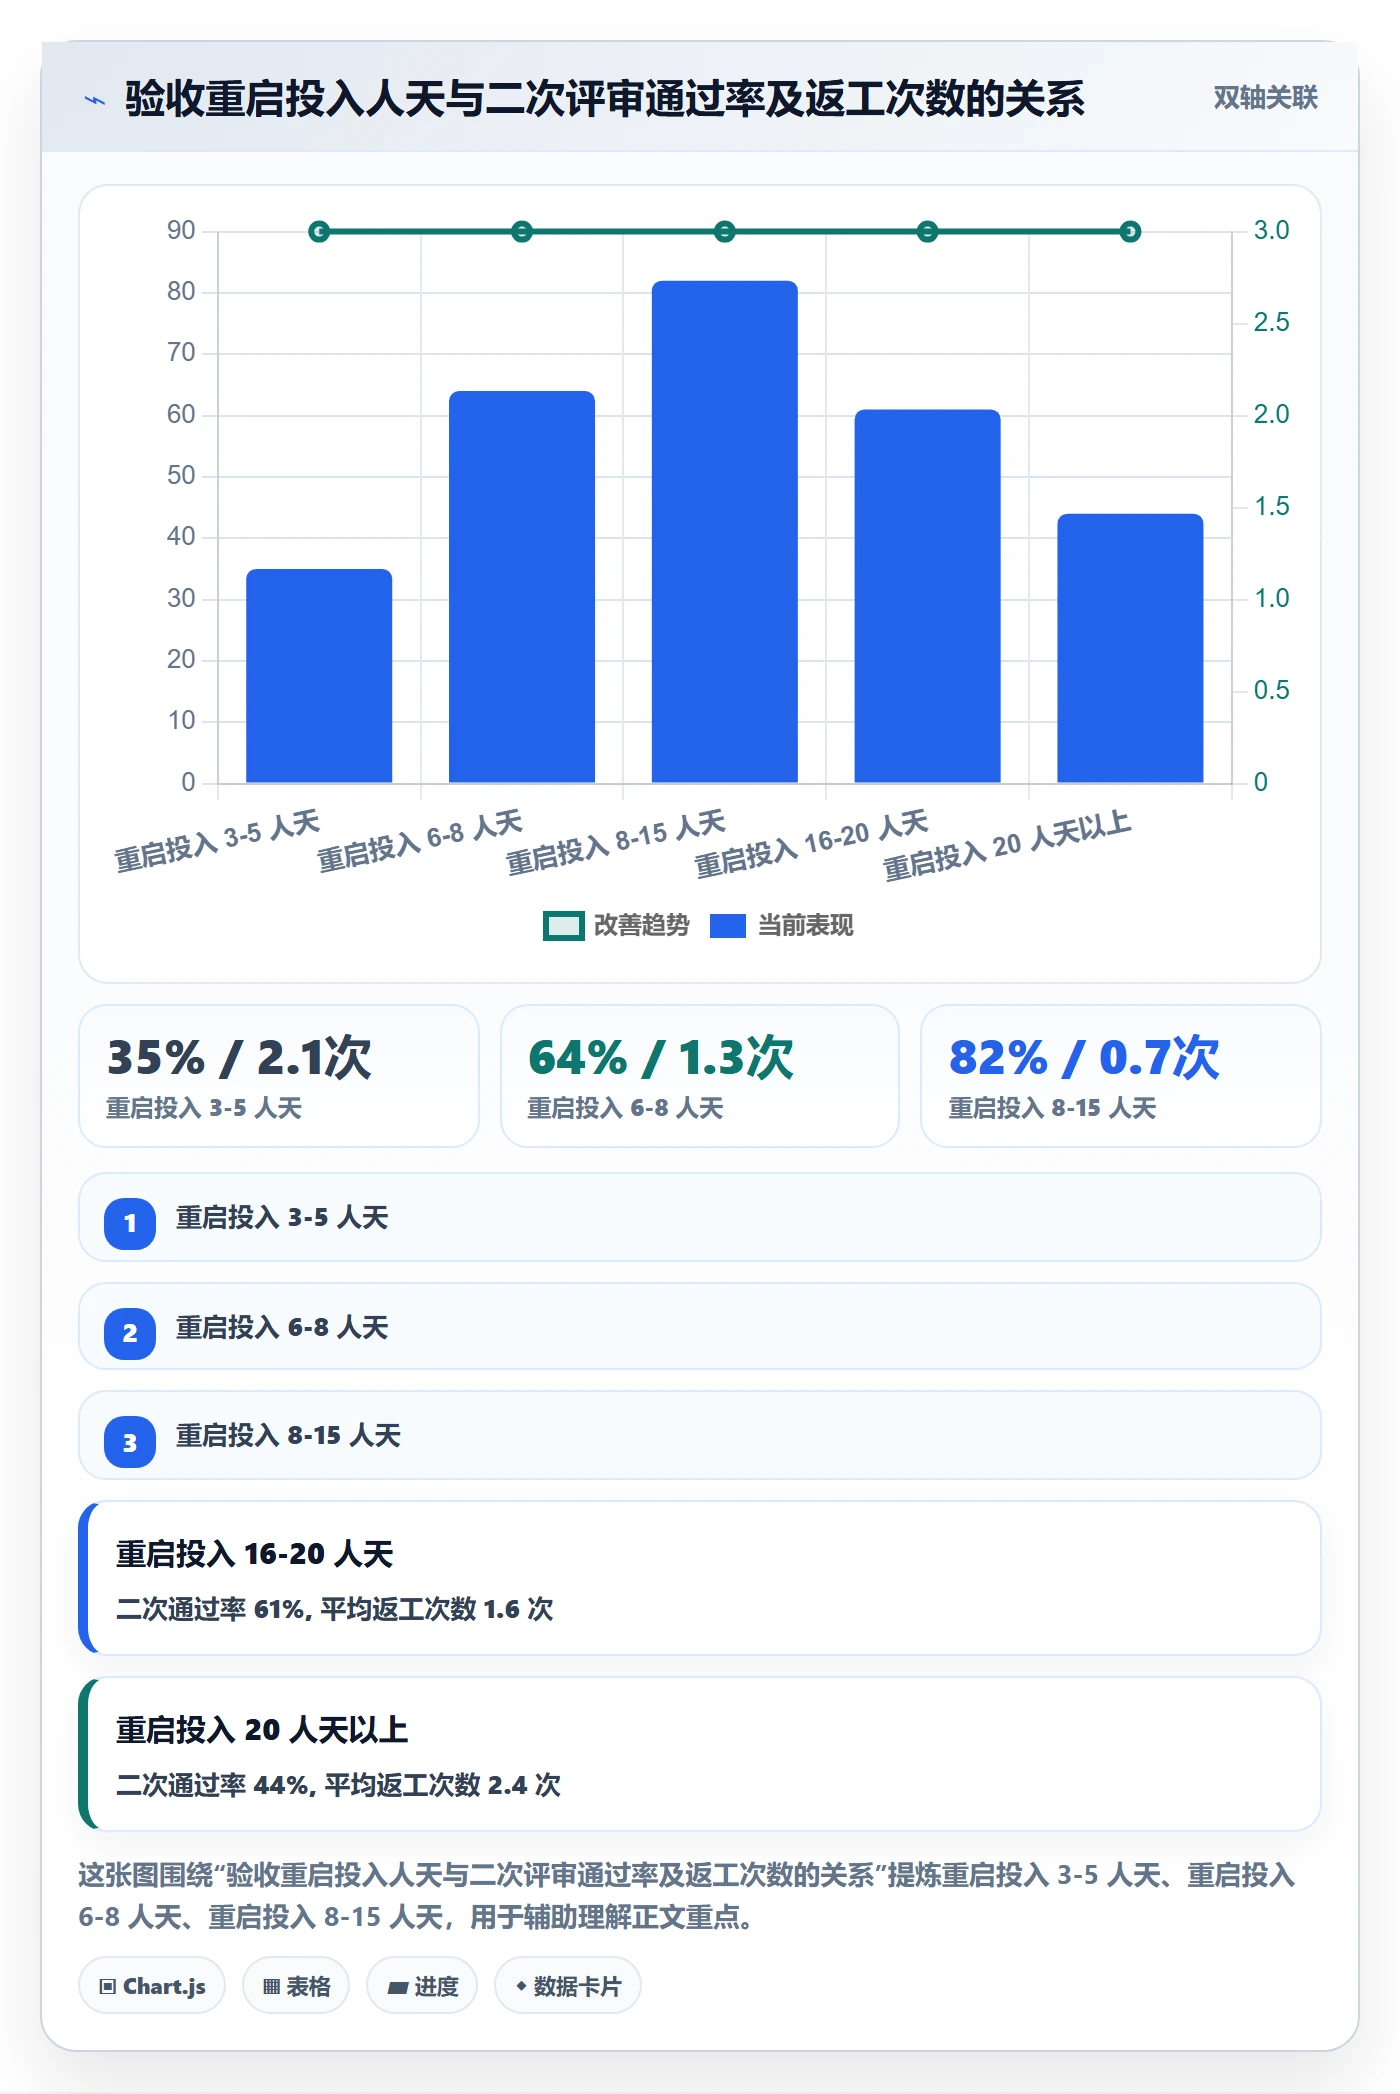Viewport: 1400px width, 2094px height.
Task: Select the 进度 tag chip
Action: (422, 1986)
